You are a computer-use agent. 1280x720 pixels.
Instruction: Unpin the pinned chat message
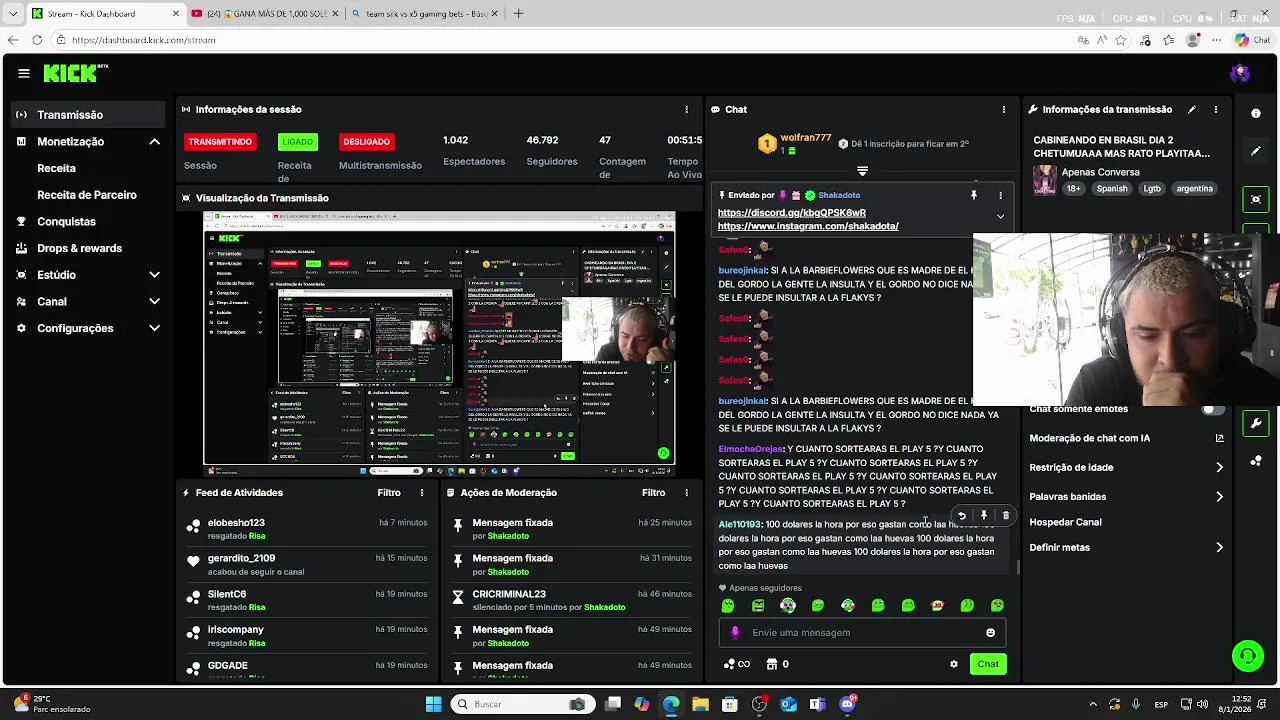click(973, 195)
